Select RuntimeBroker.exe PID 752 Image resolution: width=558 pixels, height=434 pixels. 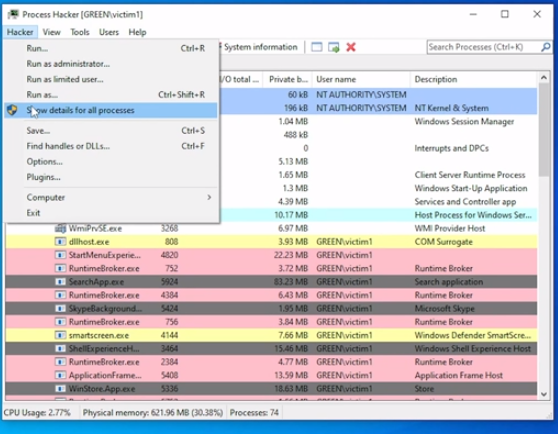pos(271,269)
